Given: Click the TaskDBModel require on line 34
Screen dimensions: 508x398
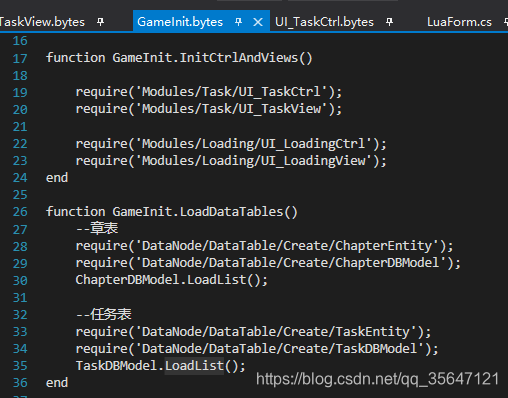Looking at the screenshot, I should (x=257, y=349).
